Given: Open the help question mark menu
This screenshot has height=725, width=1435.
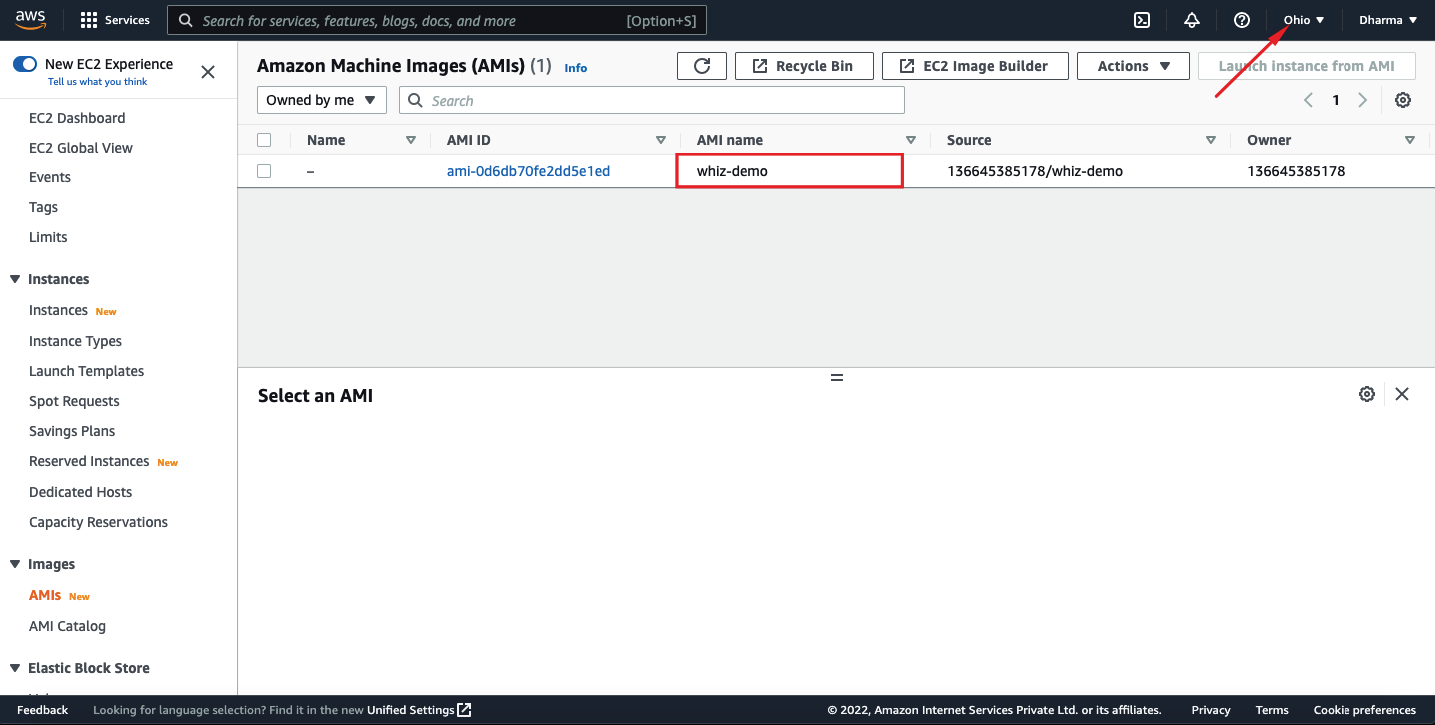Looking at the screenshot, I should 1242,20.
